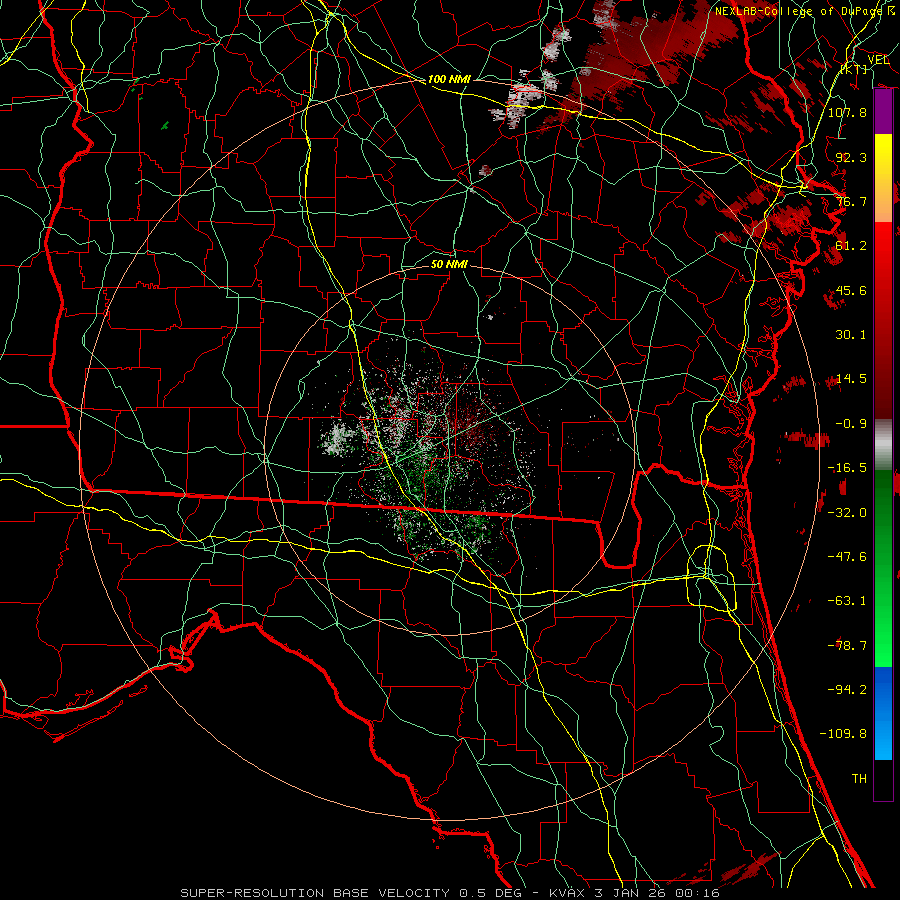
Task: Pick the blue band on the color bar
Action: click(x=883, y=713)
